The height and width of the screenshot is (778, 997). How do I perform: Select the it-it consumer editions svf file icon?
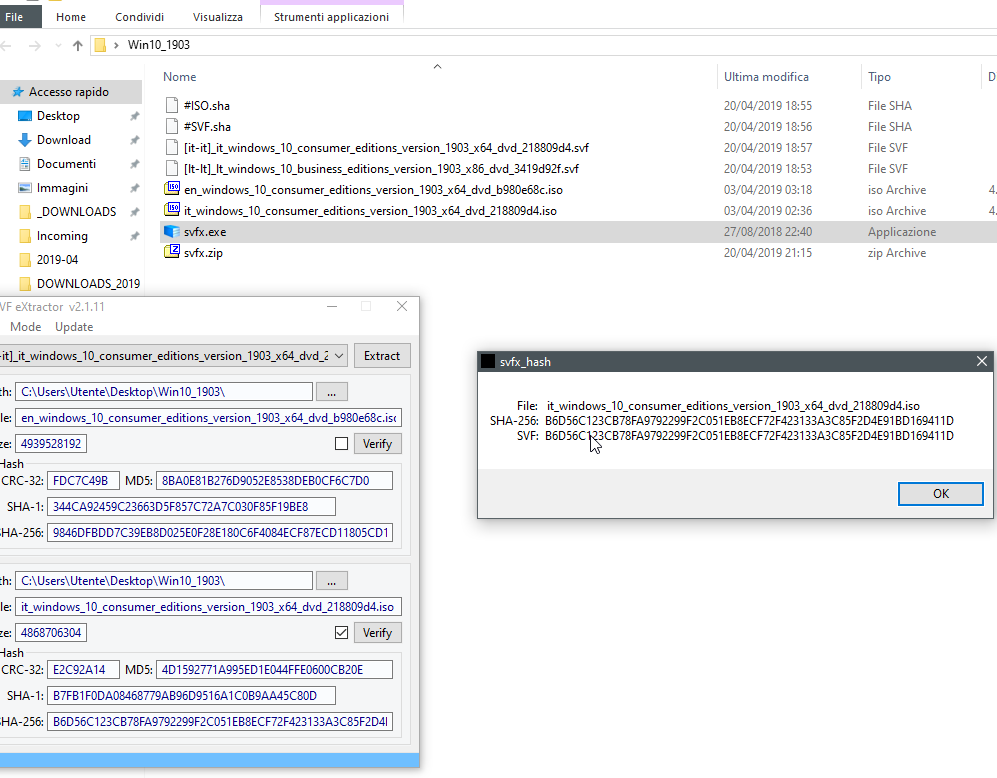172,147
